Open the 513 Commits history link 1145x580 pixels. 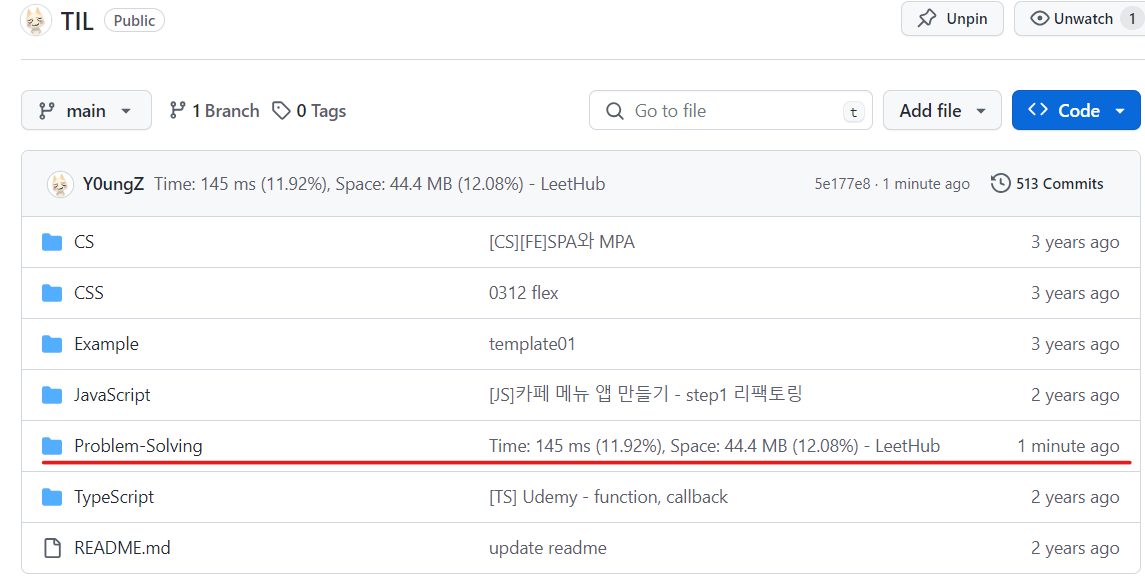pos(1047,183)
